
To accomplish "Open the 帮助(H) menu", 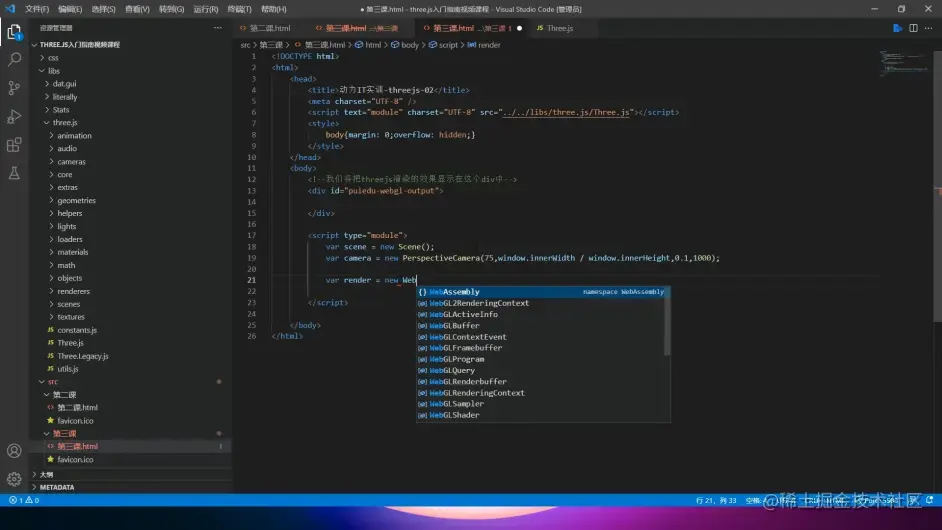I will coord(273,9).
